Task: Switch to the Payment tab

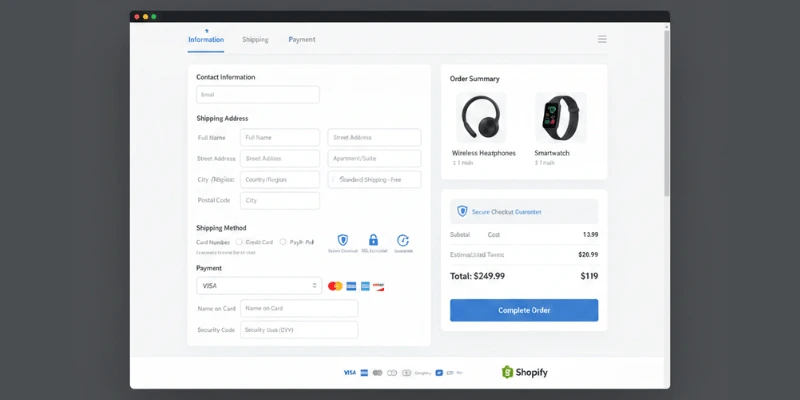Action: [302, 39]
